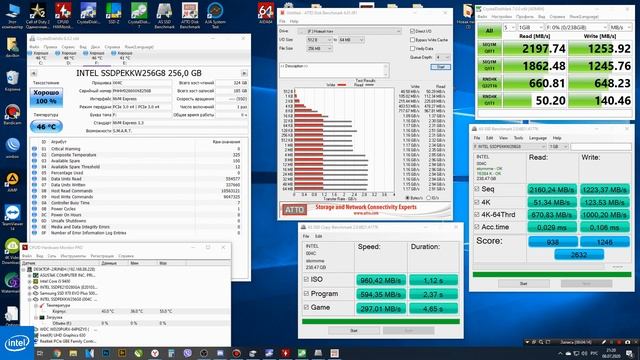Click the Start button in ATTO
640x360 pixels.
coord(441,67)
